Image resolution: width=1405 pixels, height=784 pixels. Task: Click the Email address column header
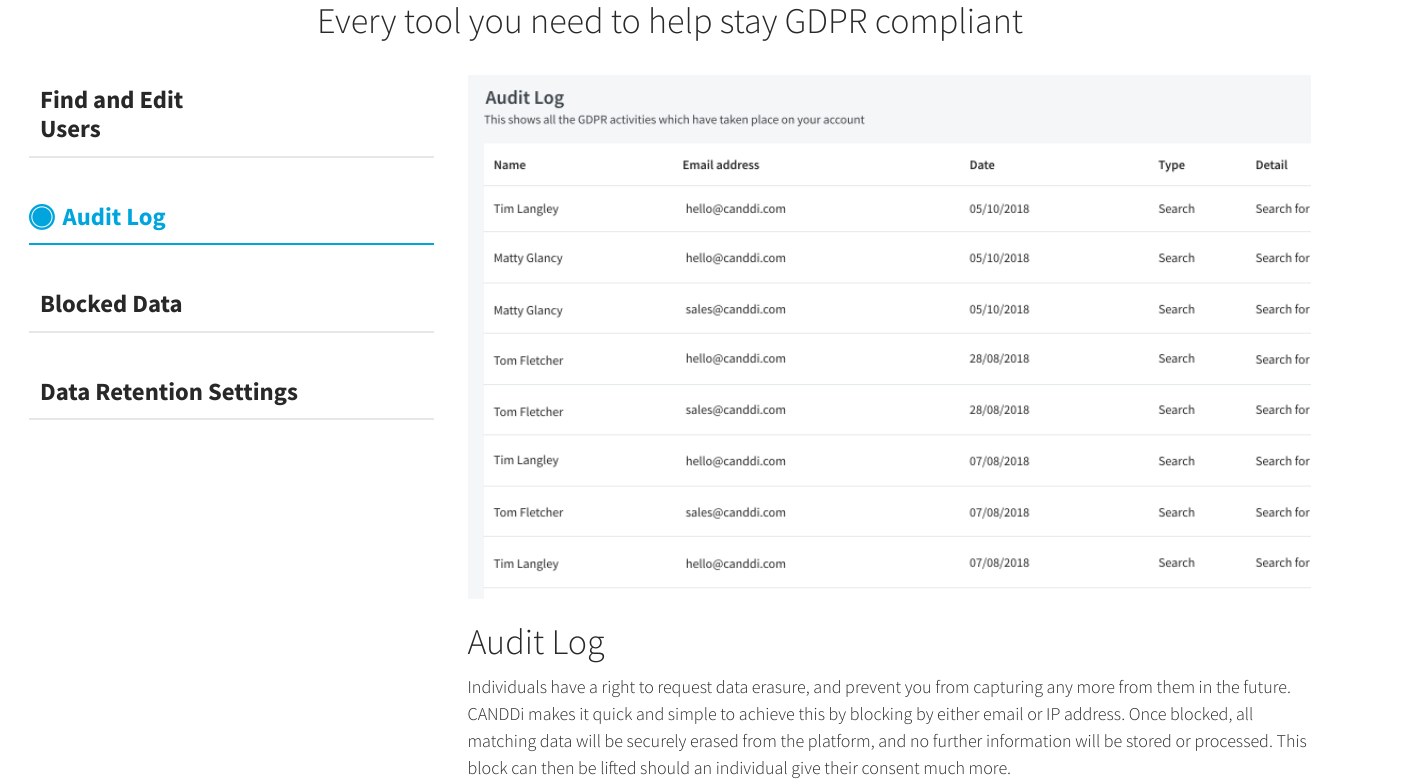coord(721,165)
